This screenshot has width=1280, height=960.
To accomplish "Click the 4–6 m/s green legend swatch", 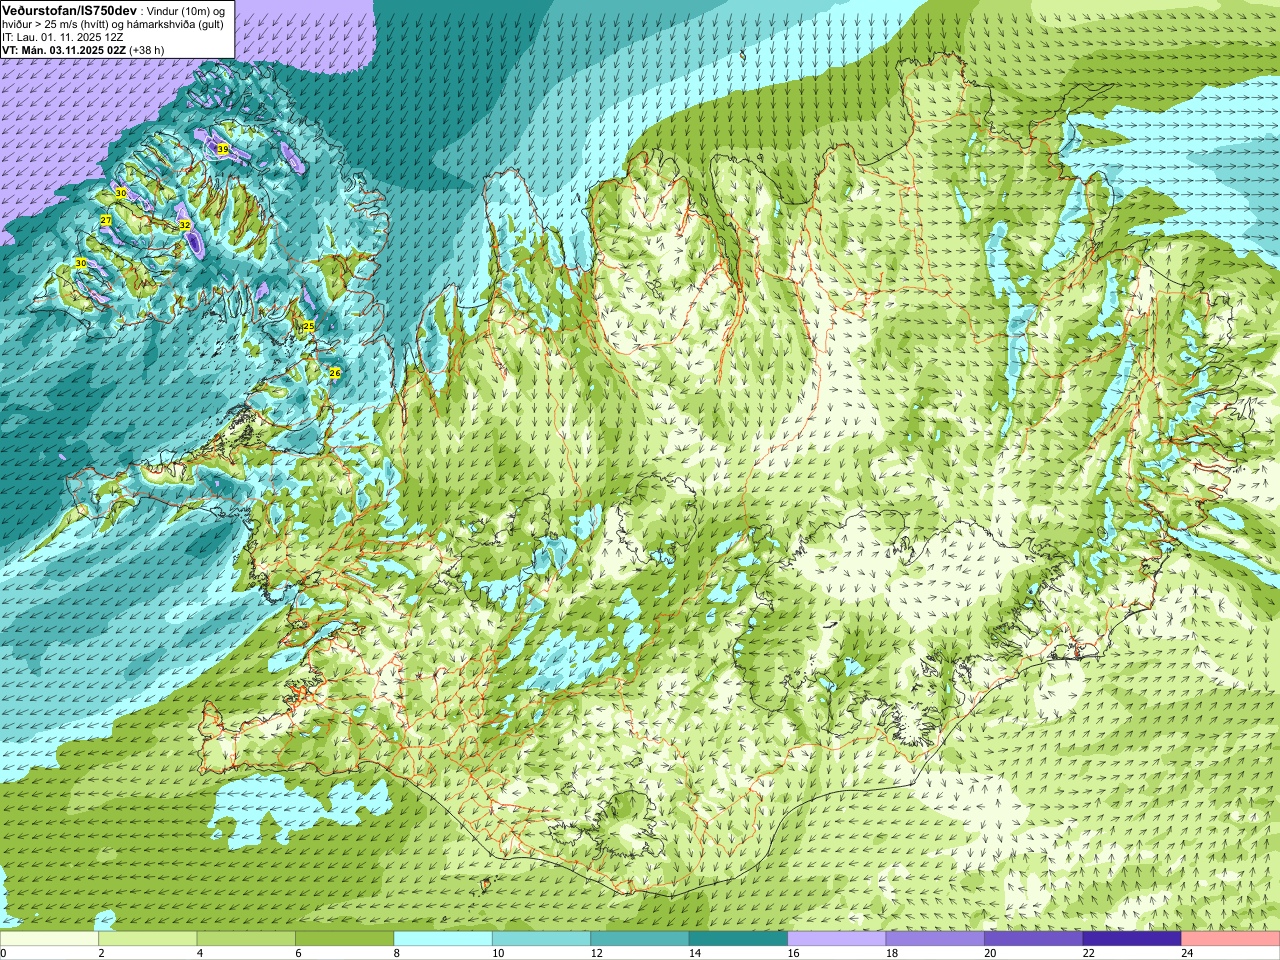I will tap(246, 939).
